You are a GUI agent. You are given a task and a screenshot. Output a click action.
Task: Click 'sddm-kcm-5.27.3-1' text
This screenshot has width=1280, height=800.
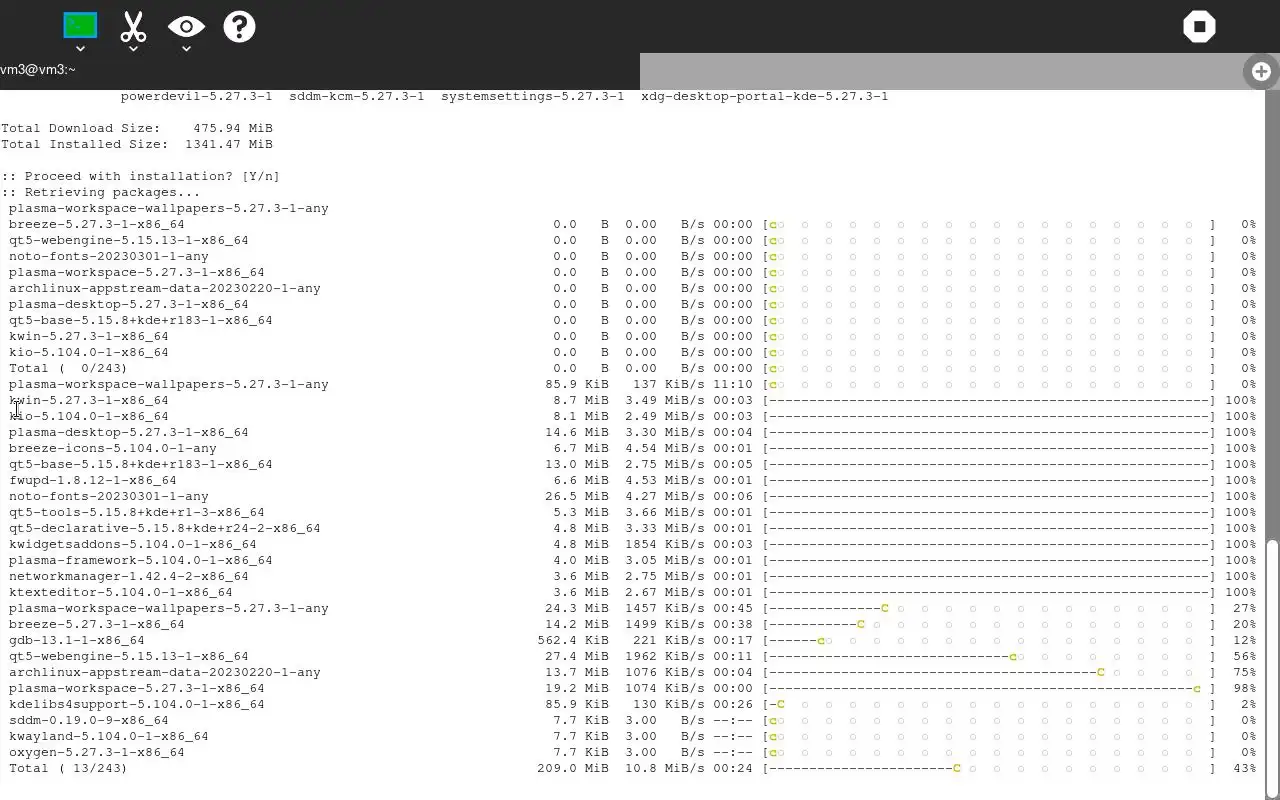357,96
